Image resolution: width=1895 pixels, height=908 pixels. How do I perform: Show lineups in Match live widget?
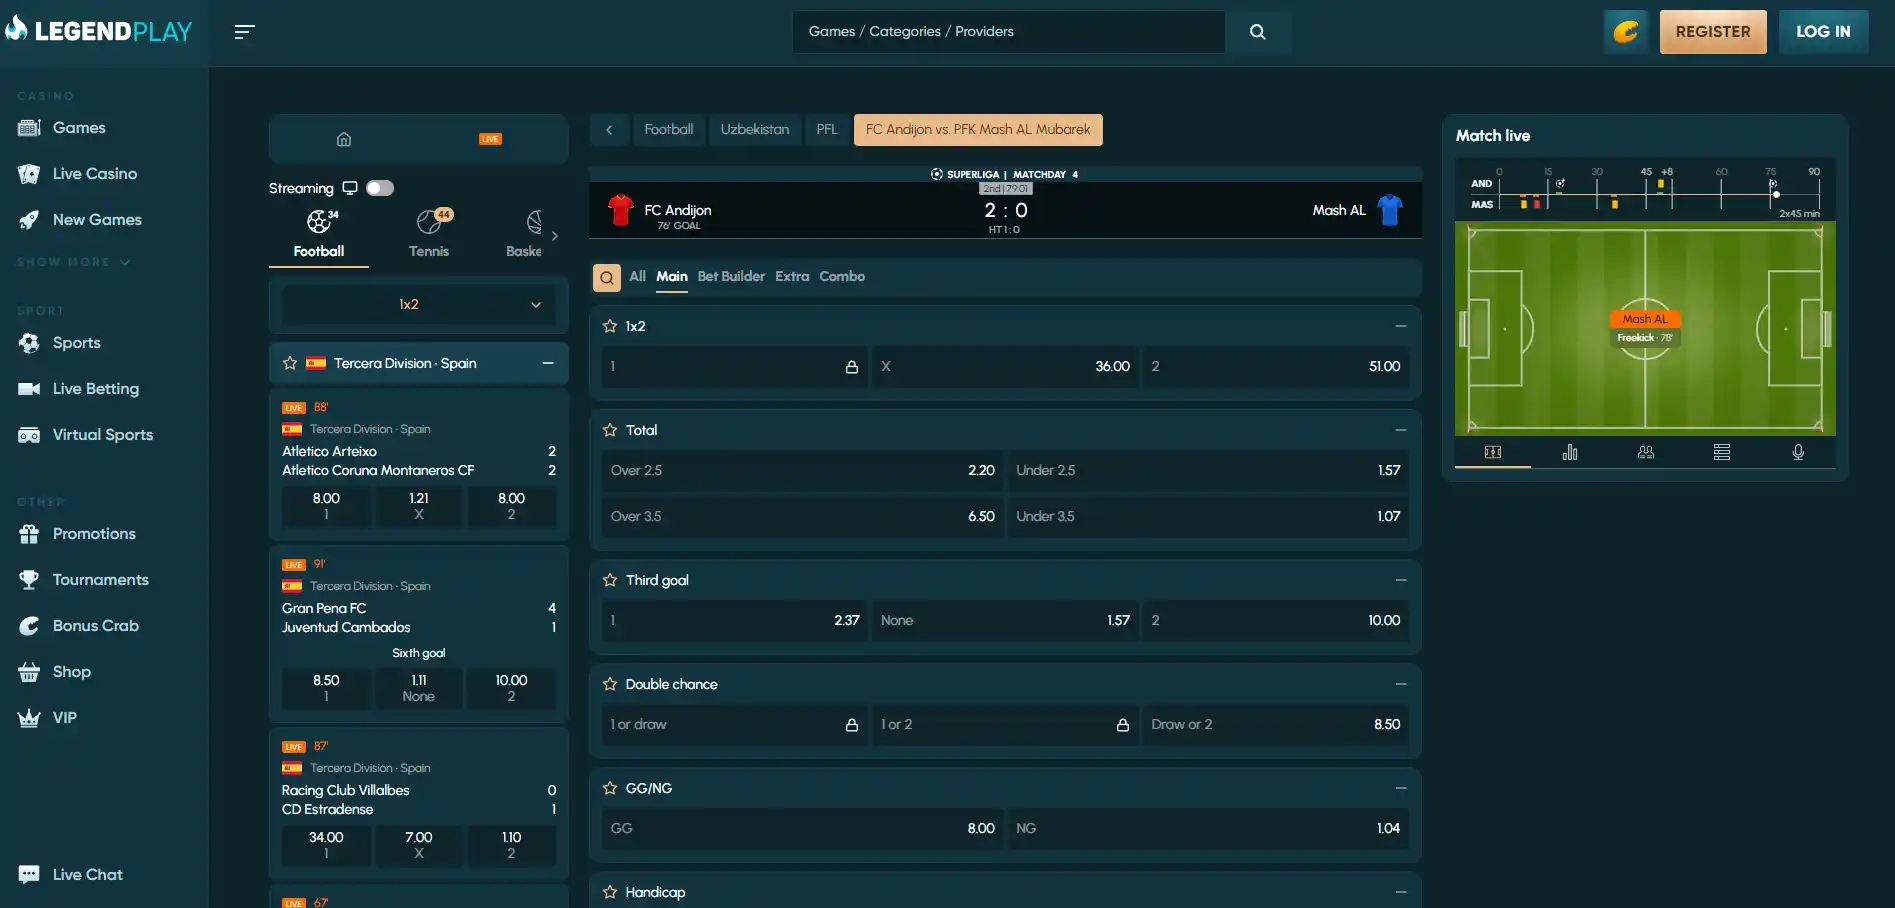(1646, 453)
